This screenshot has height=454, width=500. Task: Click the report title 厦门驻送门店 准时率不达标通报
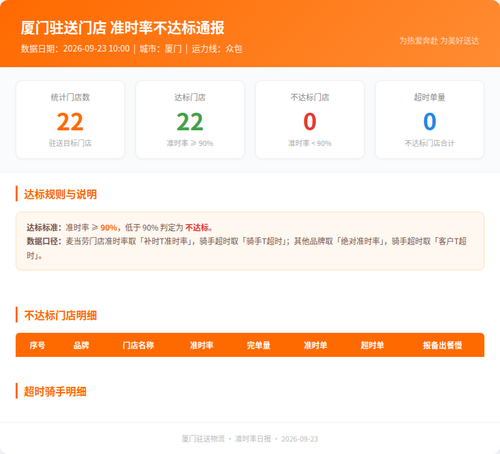coord(122,28)
